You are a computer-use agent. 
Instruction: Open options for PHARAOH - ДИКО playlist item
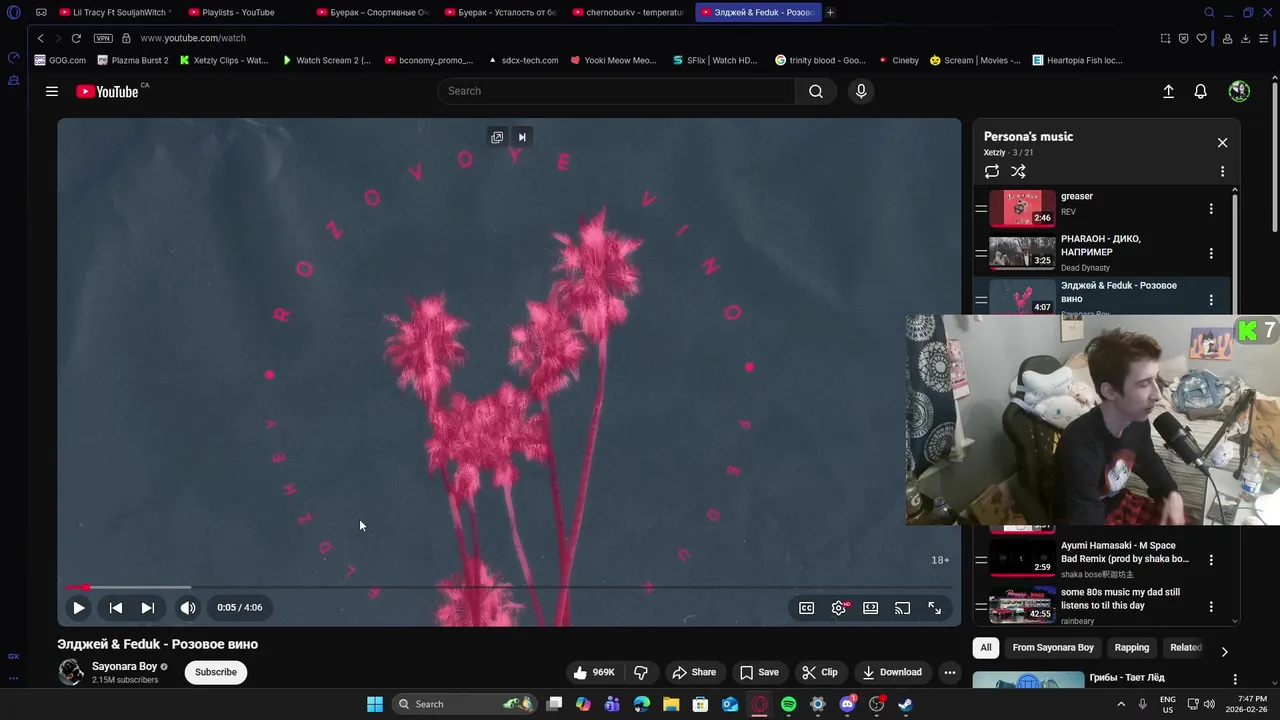pos(1211,253)
